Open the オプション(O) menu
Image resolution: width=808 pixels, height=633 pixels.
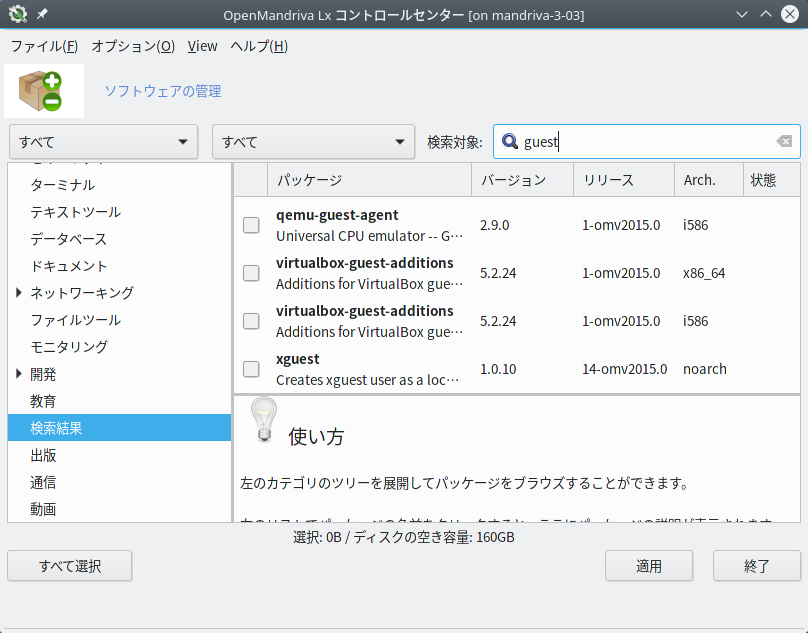[x=133, y=46]
